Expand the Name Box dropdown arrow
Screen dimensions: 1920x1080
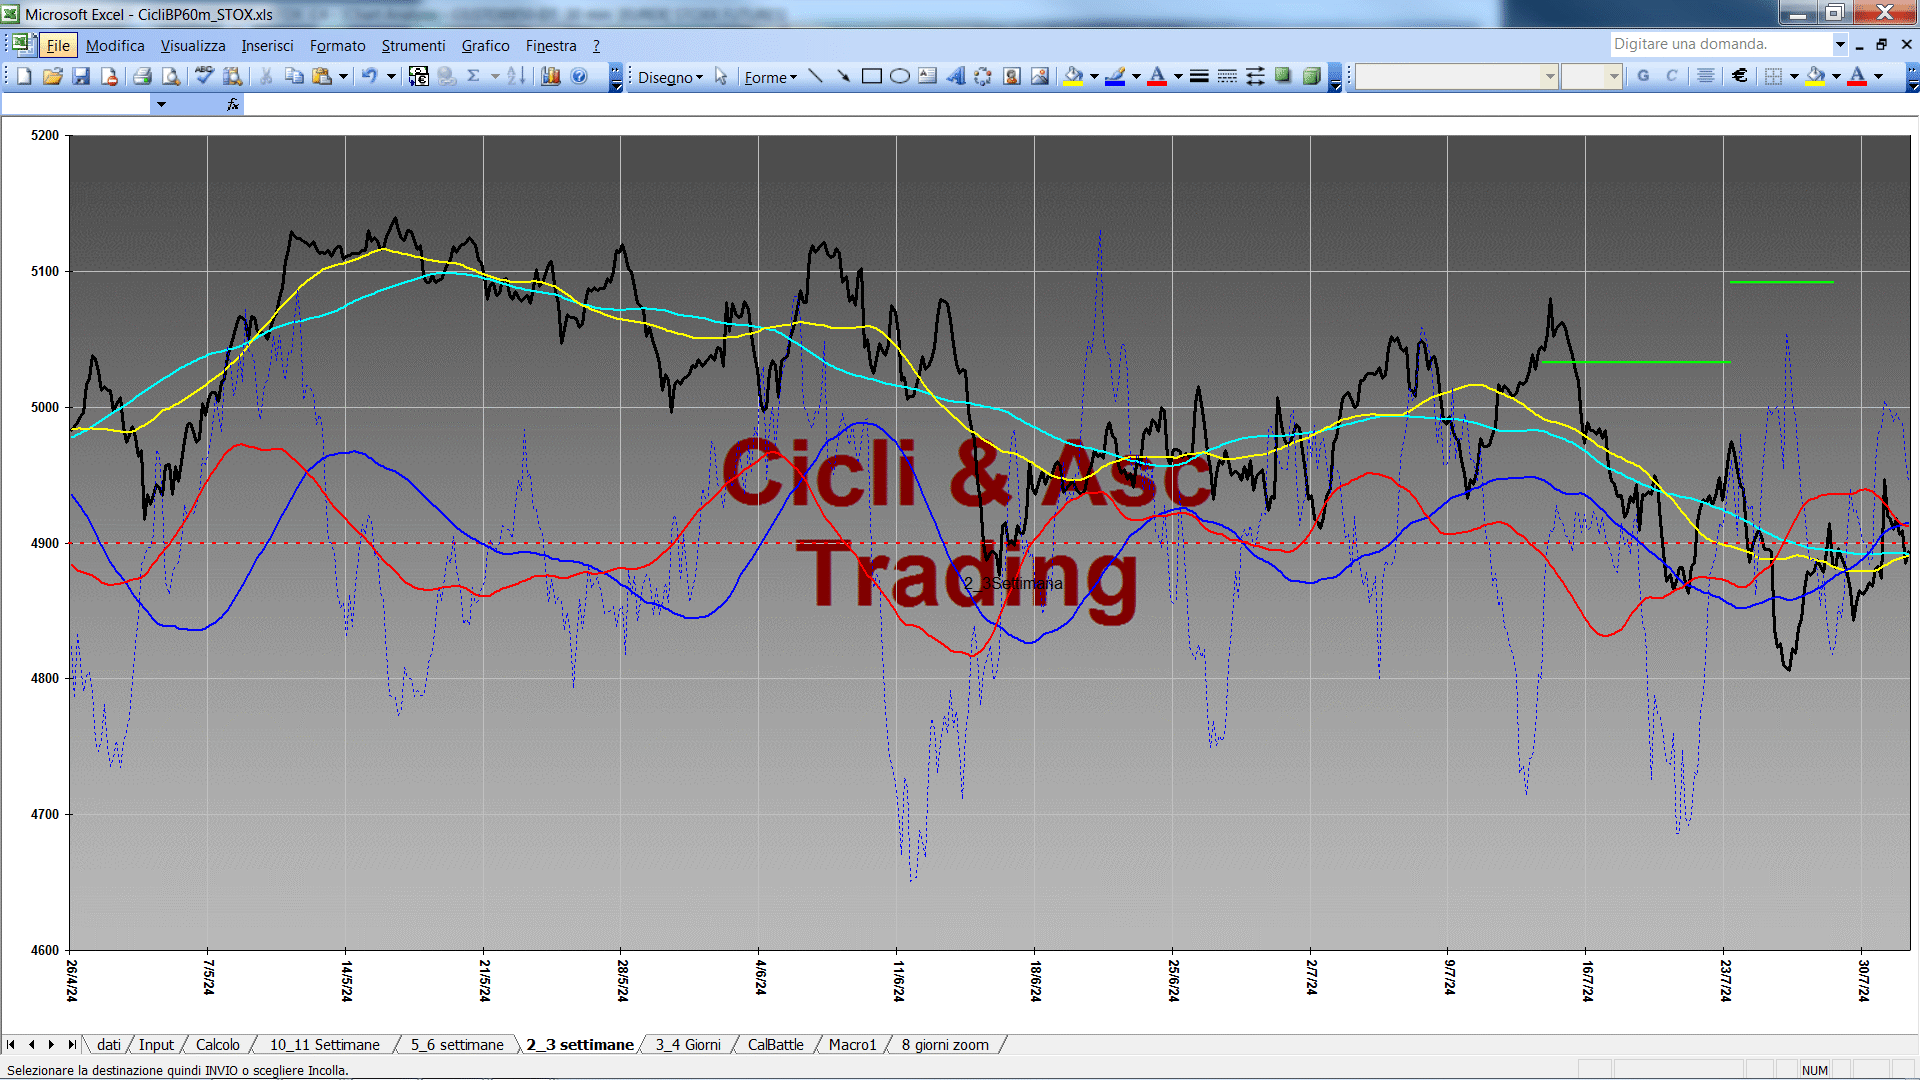pos(161,104)
